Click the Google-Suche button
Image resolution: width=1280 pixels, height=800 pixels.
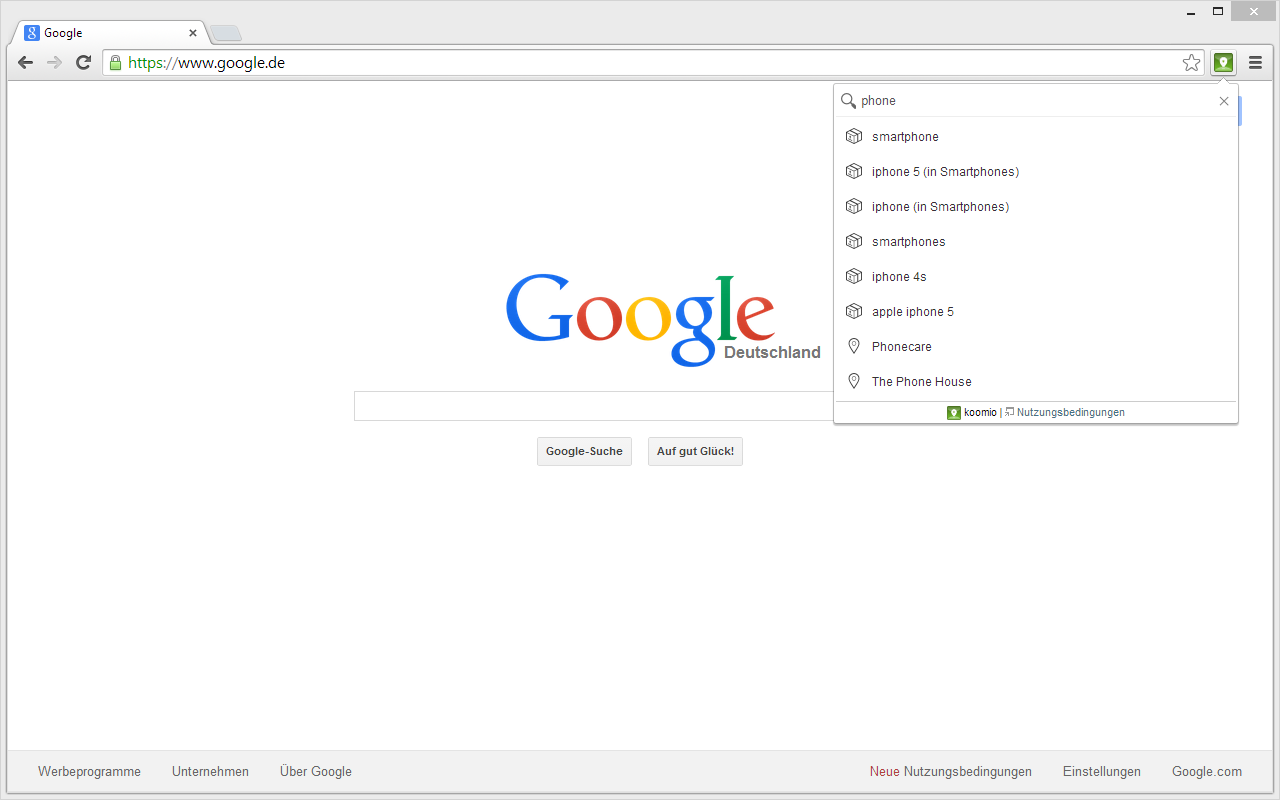tap(584, 451)
